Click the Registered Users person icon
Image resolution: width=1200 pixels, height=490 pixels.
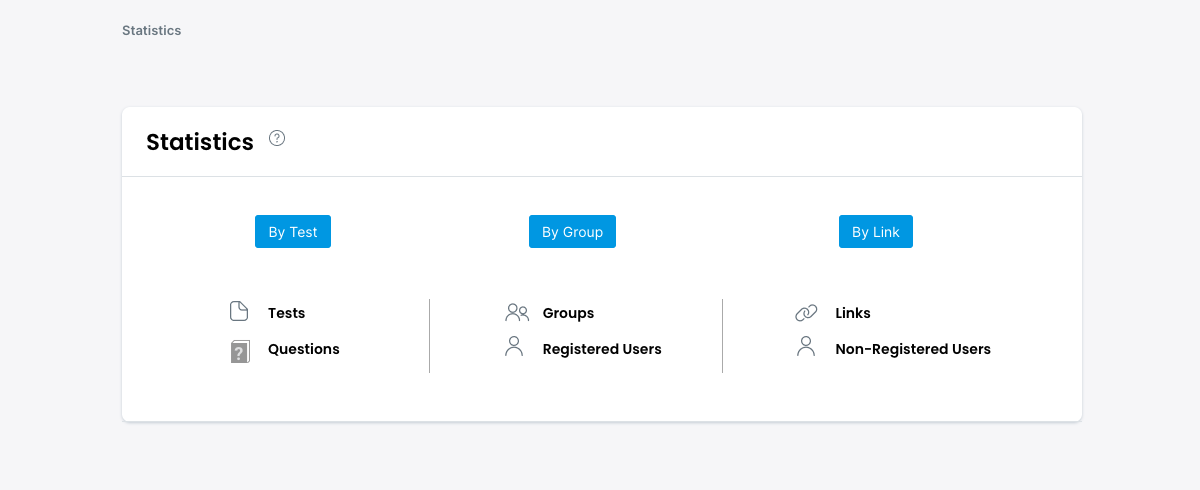pos(514,348)
